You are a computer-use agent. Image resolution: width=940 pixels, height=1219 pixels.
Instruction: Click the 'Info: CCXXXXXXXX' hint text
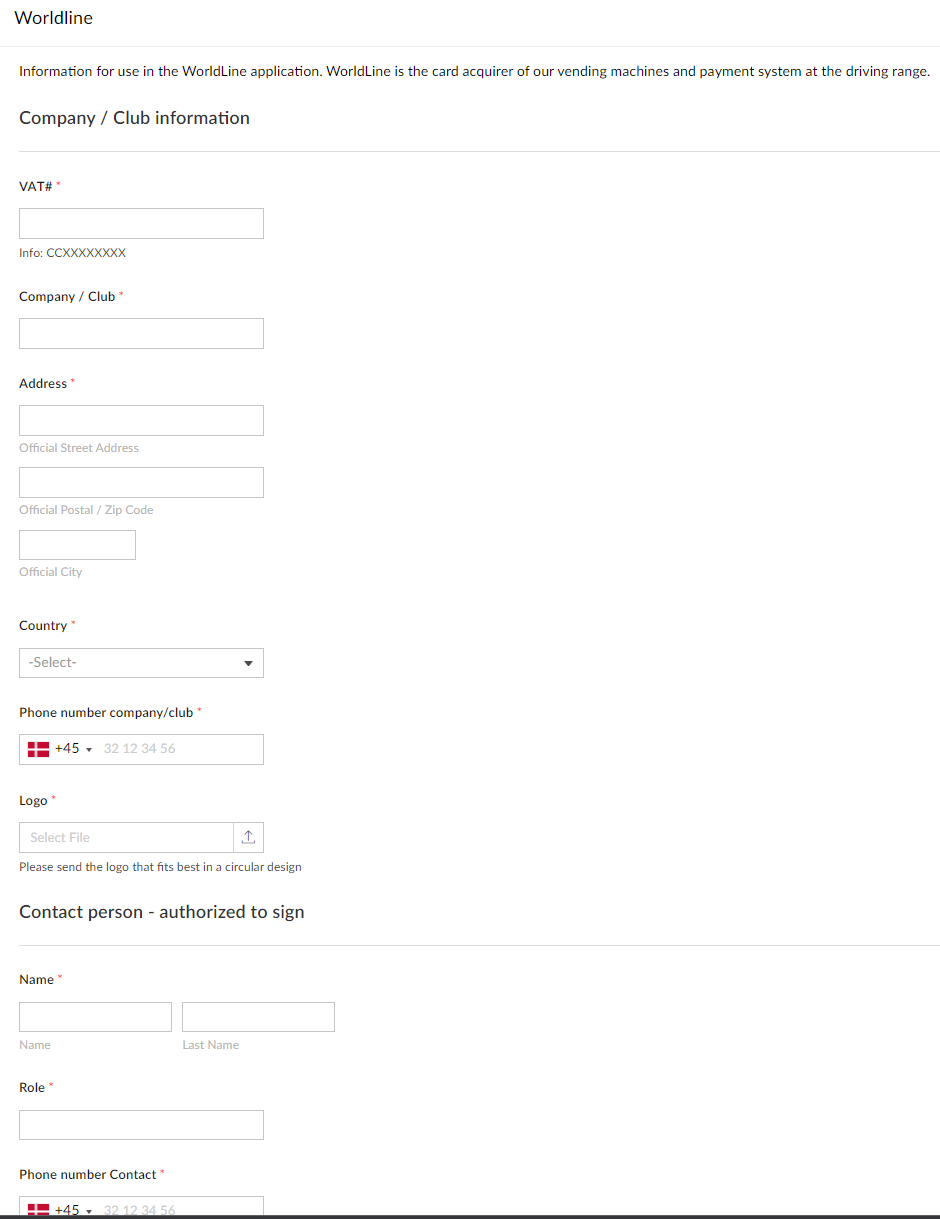point(72,253)
